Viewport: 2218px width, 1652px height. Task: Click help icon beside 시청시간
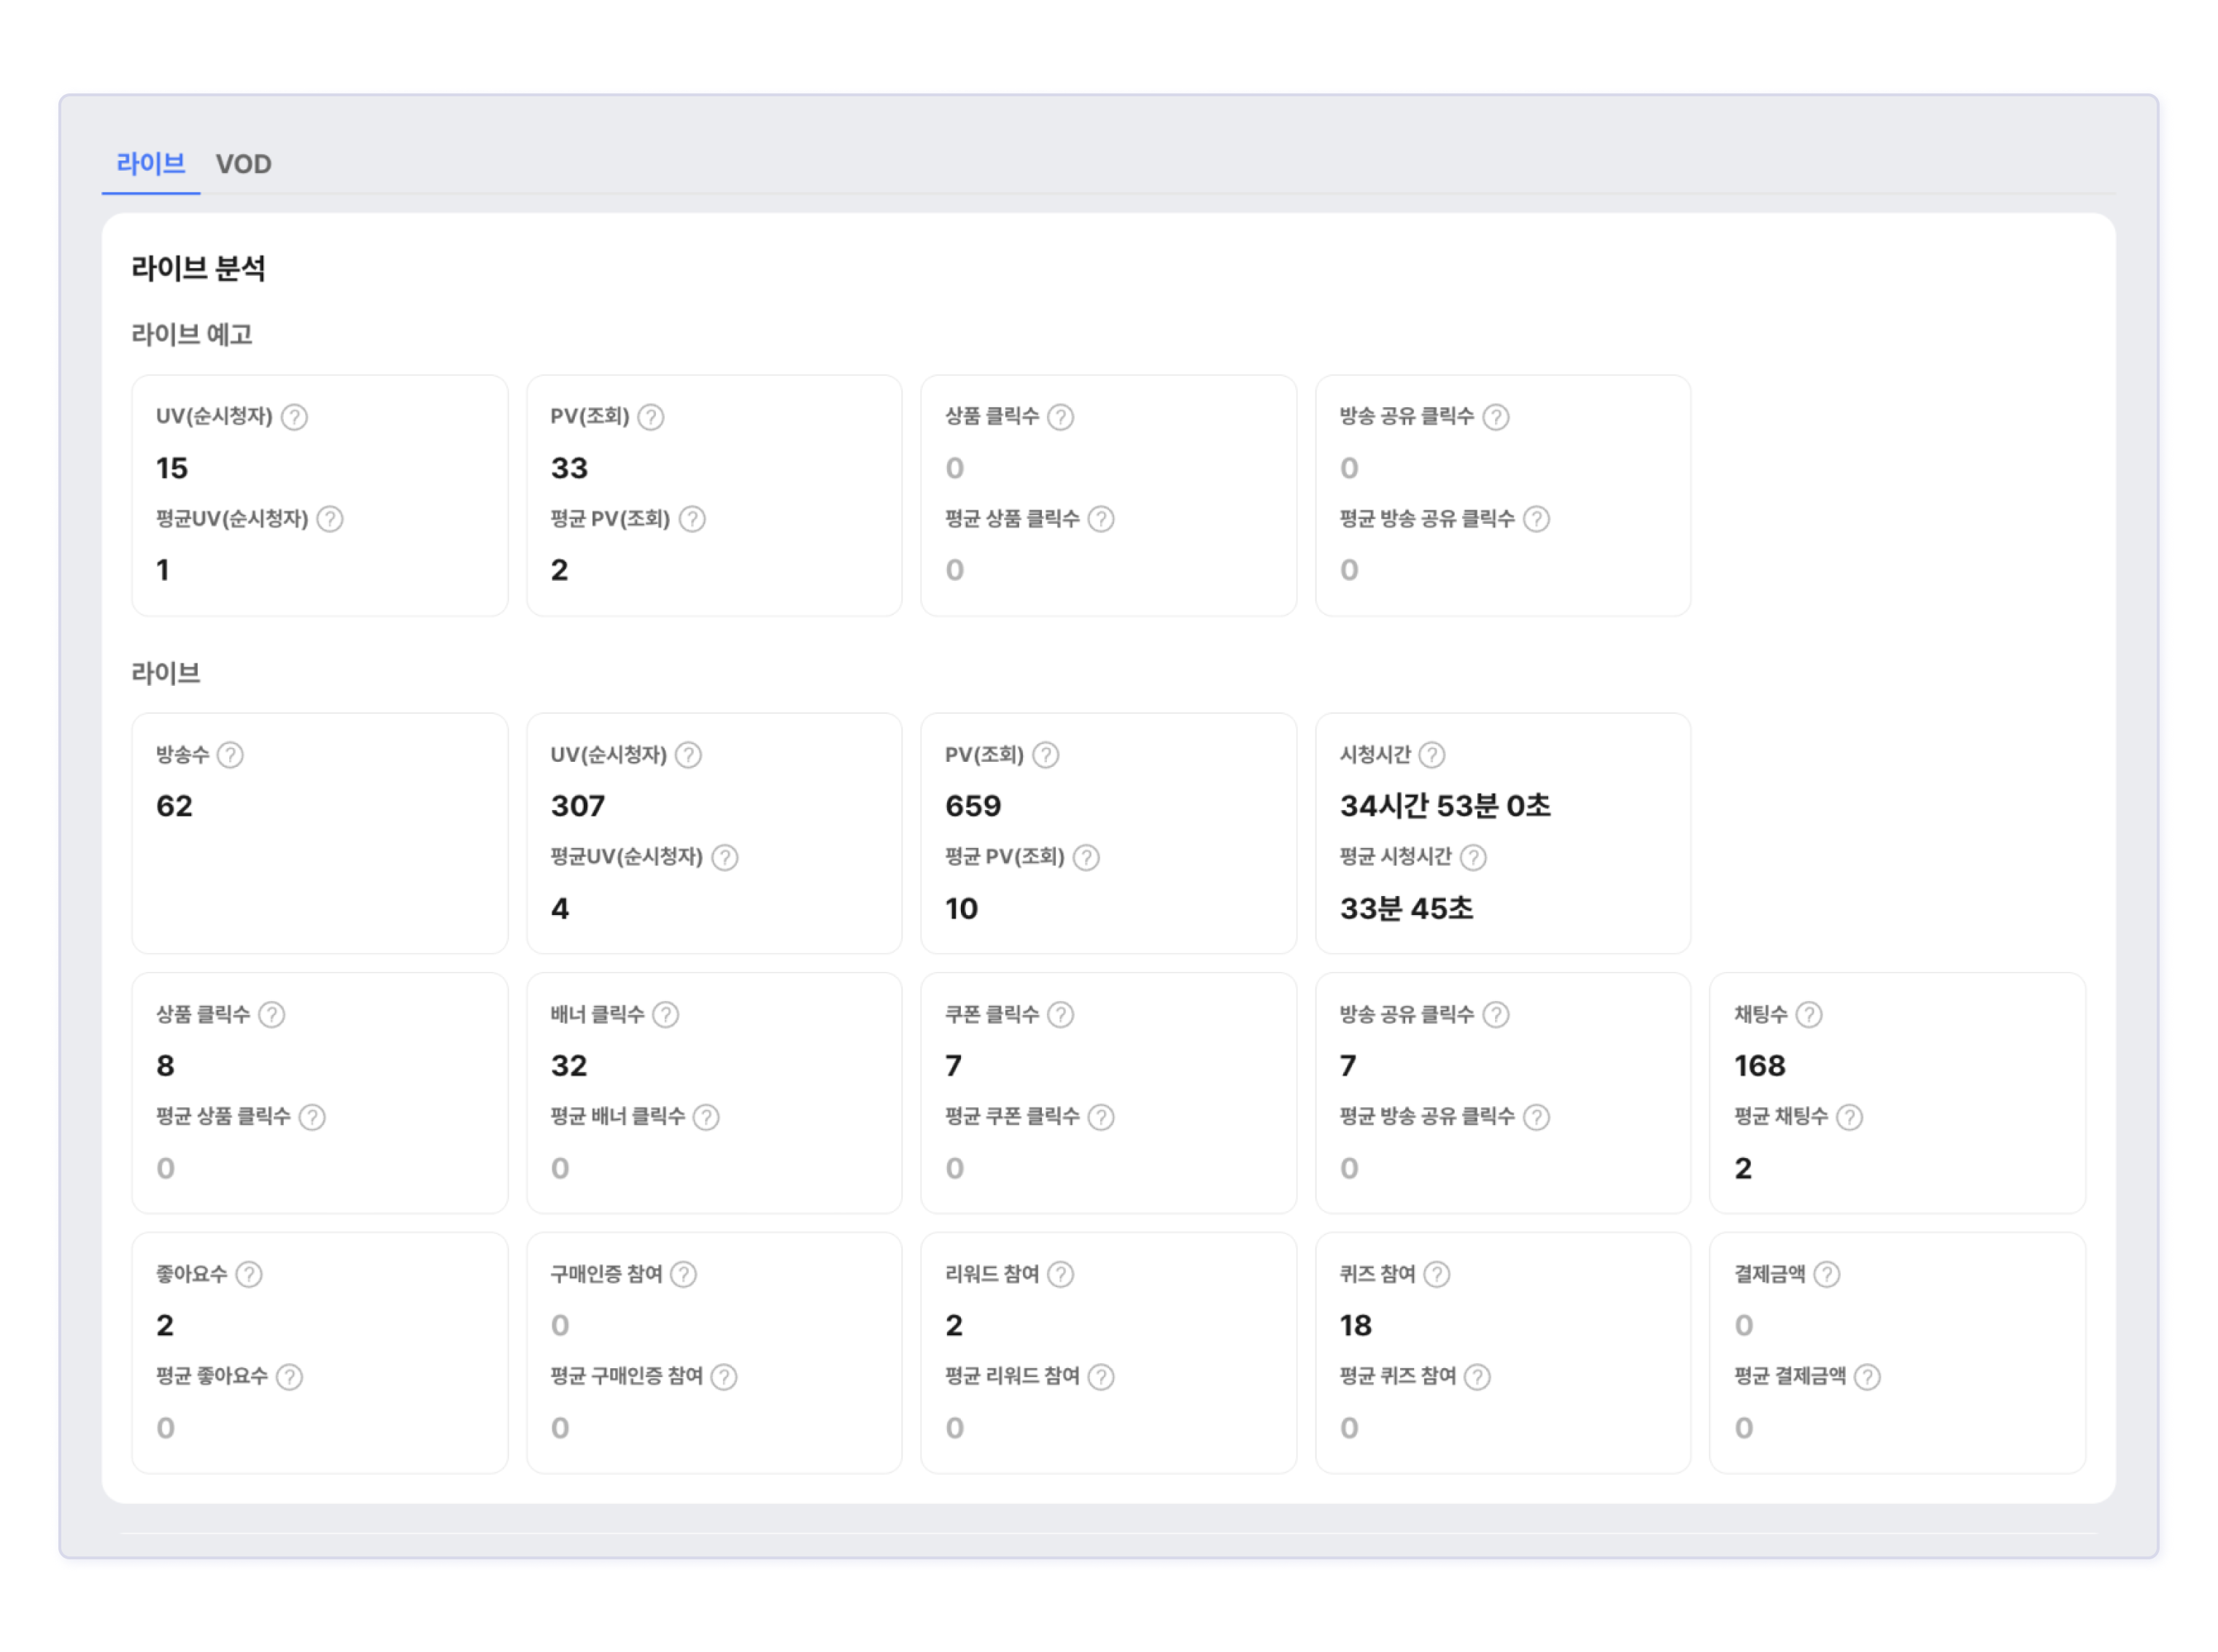[x=1432, y=755]
